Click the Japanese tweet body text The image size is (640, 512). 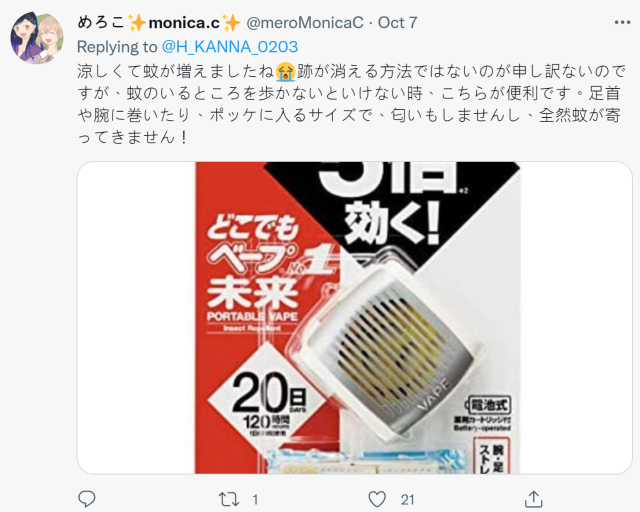351,104
